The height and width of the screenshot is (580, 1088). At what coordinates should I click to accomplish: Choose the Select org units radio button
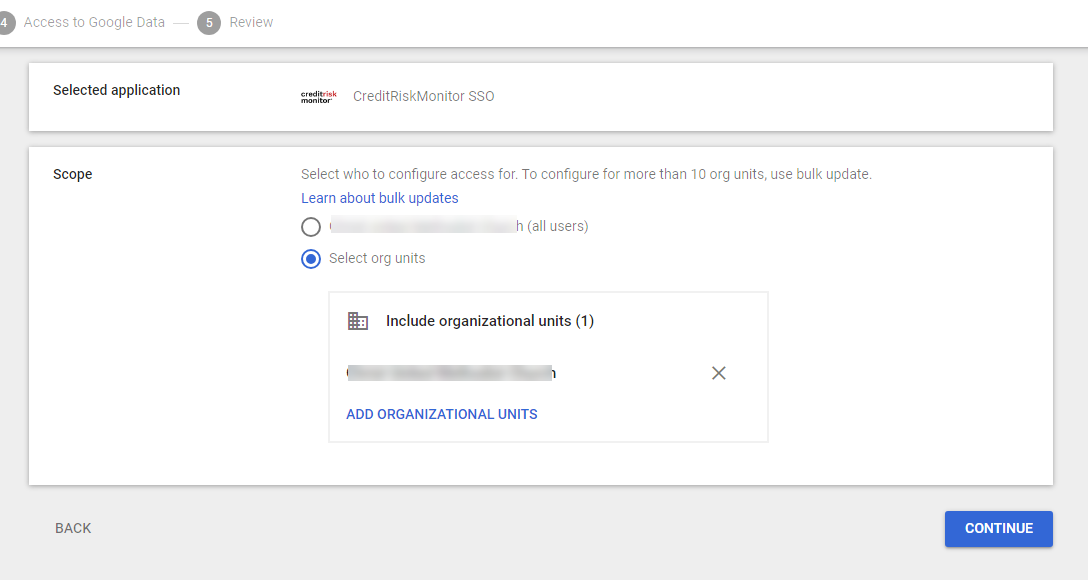click(x=311, y=259)
